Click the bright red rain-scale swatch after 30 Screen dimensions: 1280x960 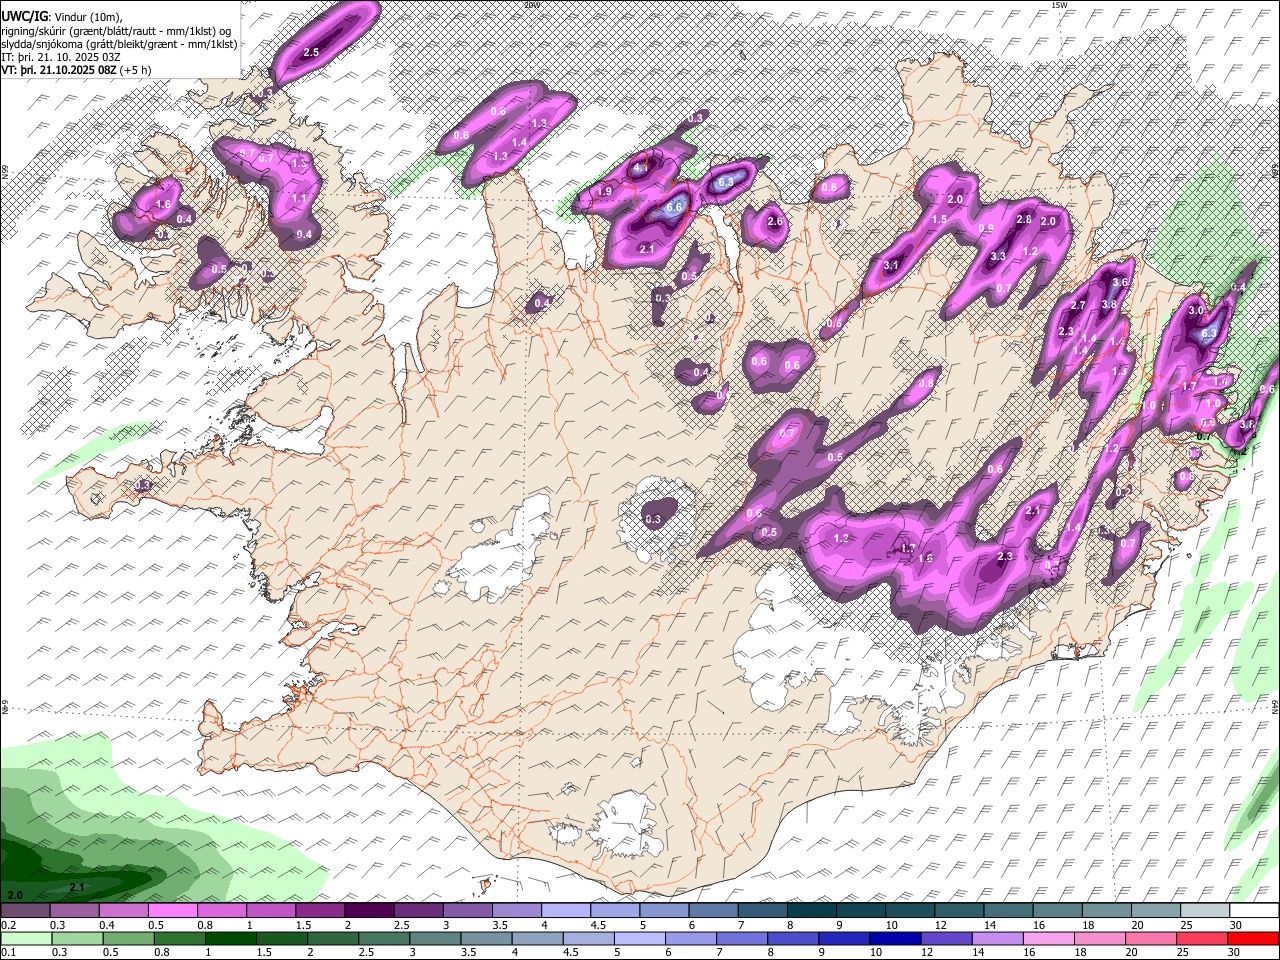(1253, 939)
